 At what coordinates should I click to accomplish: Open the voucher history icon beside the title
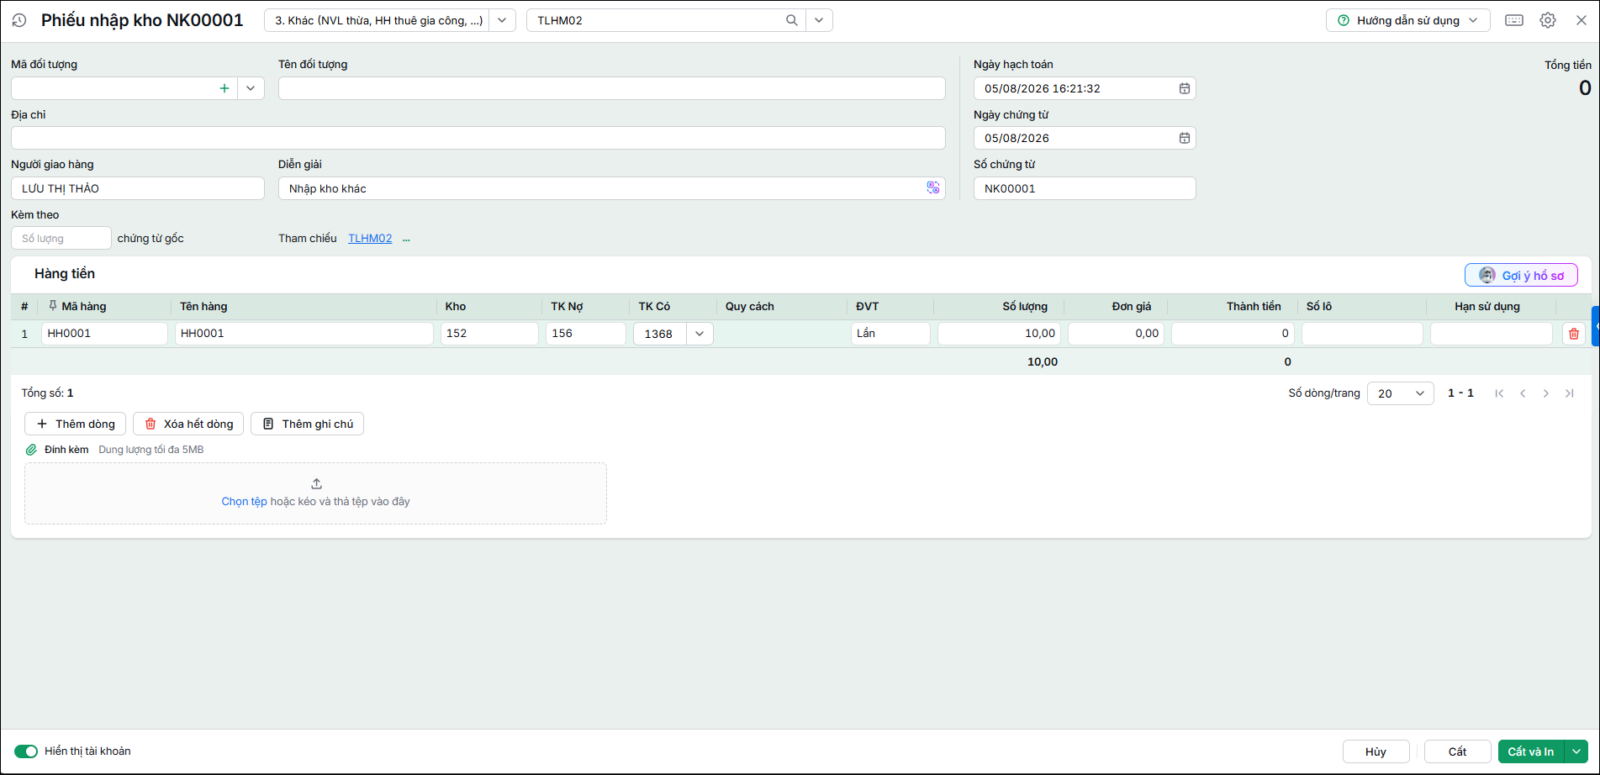(x=19, y=20)
